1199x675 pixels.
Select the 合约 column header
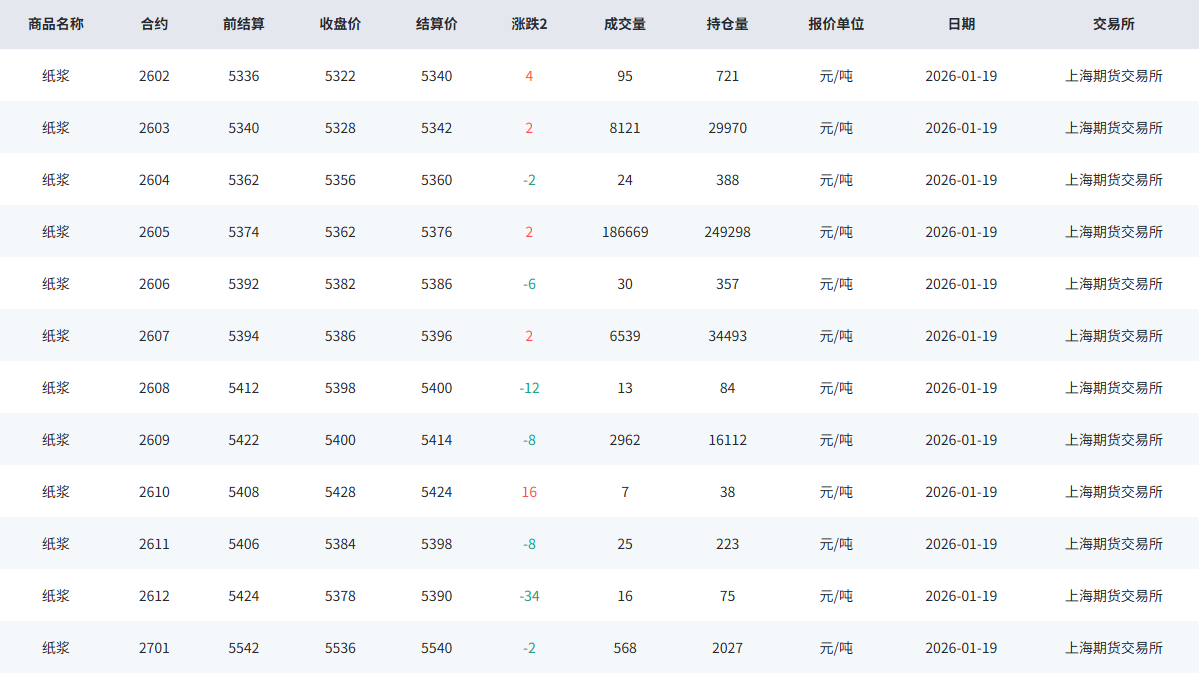click(154, 24)
